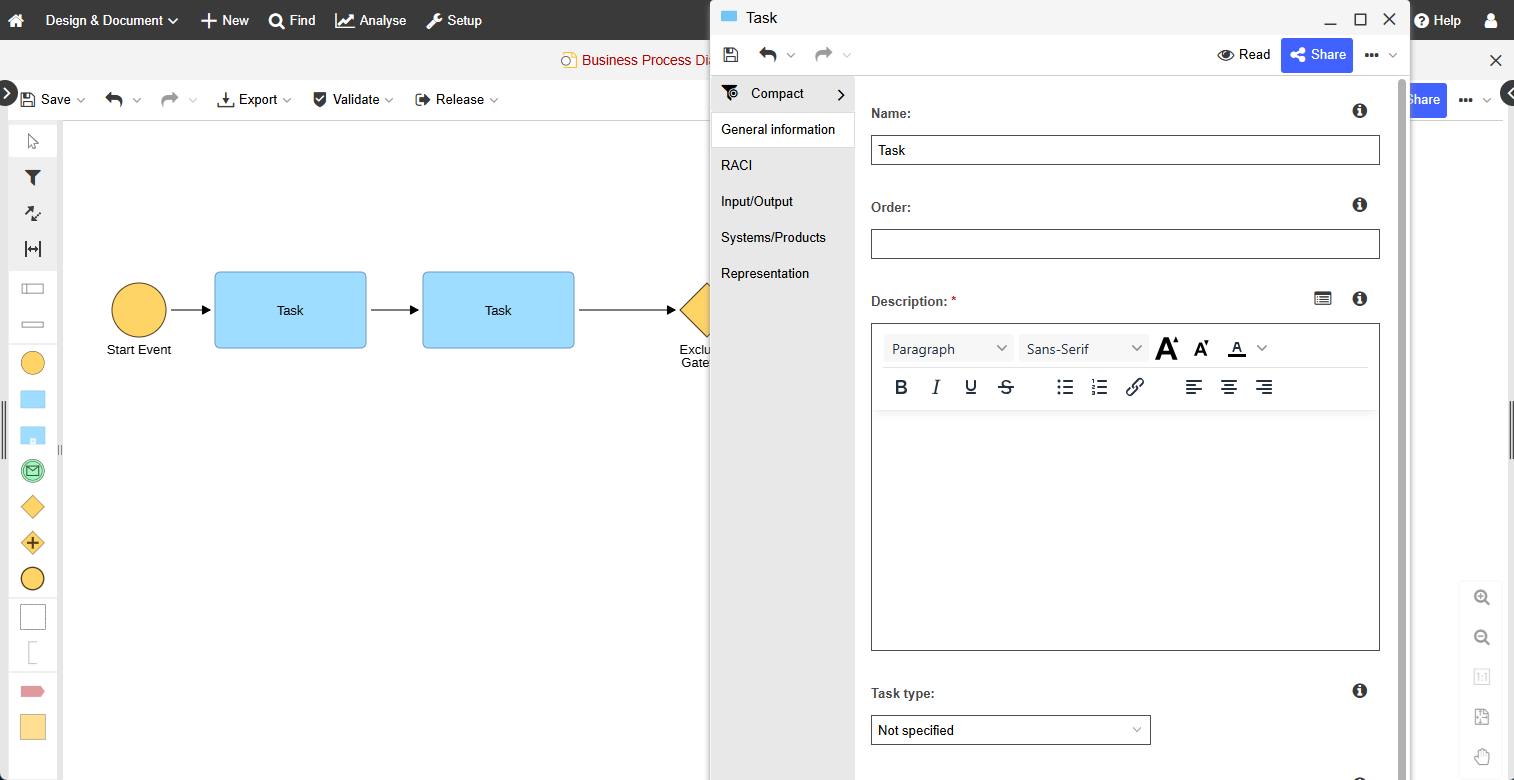Insert a hyperlink with the link icon
1514x780 pixels.
1134,387
